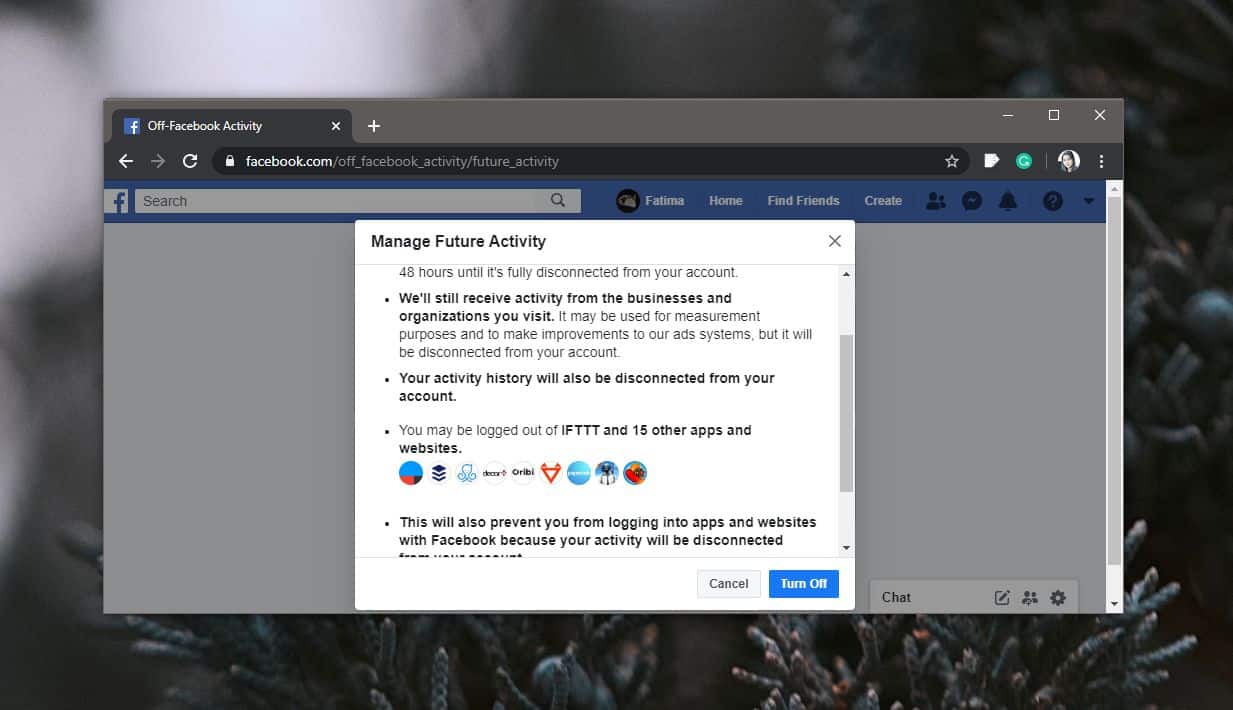This screenshot has width=1233, height=710.
Task: Click the white tag extension icon
Action: [x=992, y=161]
